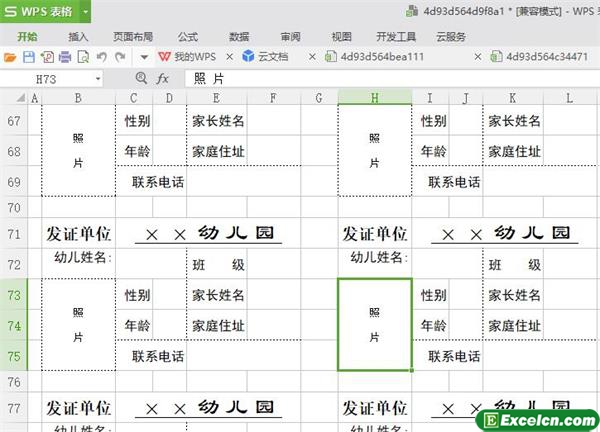Click the Print Preview icon
This screenshot has width=600, height=432.
coord(83,57)
